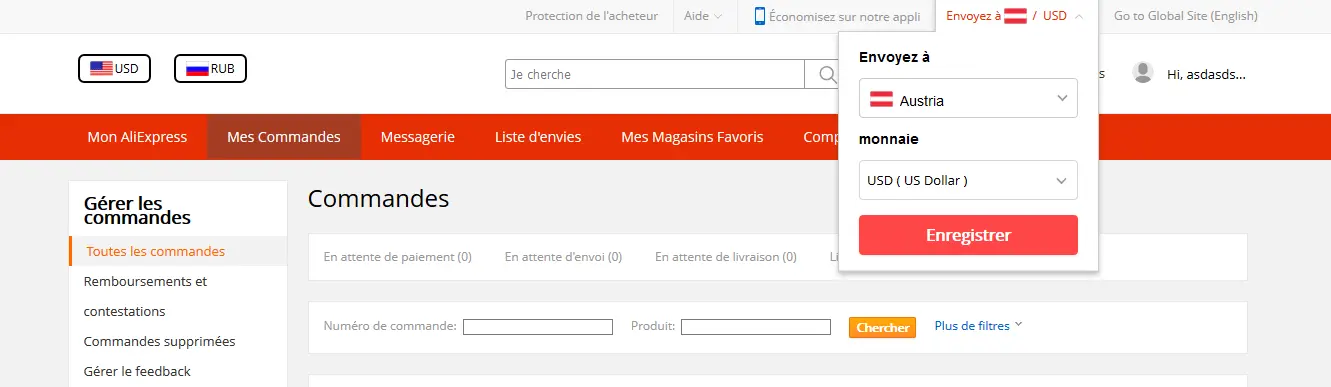Filter by En attente d'envoi (0)
The height and width of the screenshot is (387, 1331).
coord(563,257)
